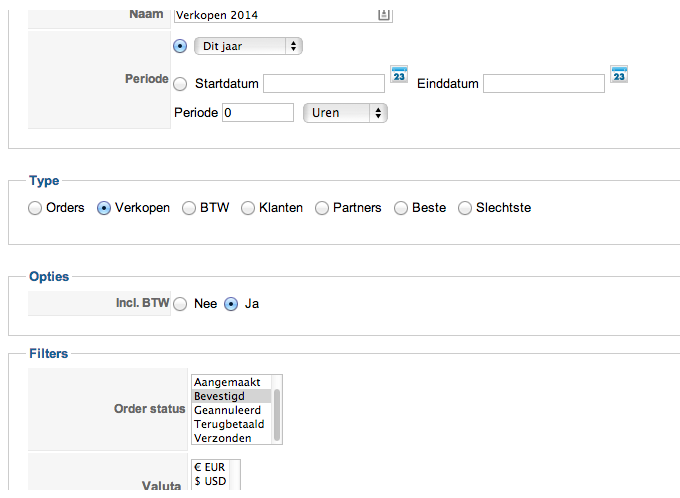The width and height of the screenshot is (680, 498).
Task: Select $ USD in the Valuta list
Action: click(x=212, y=481)
